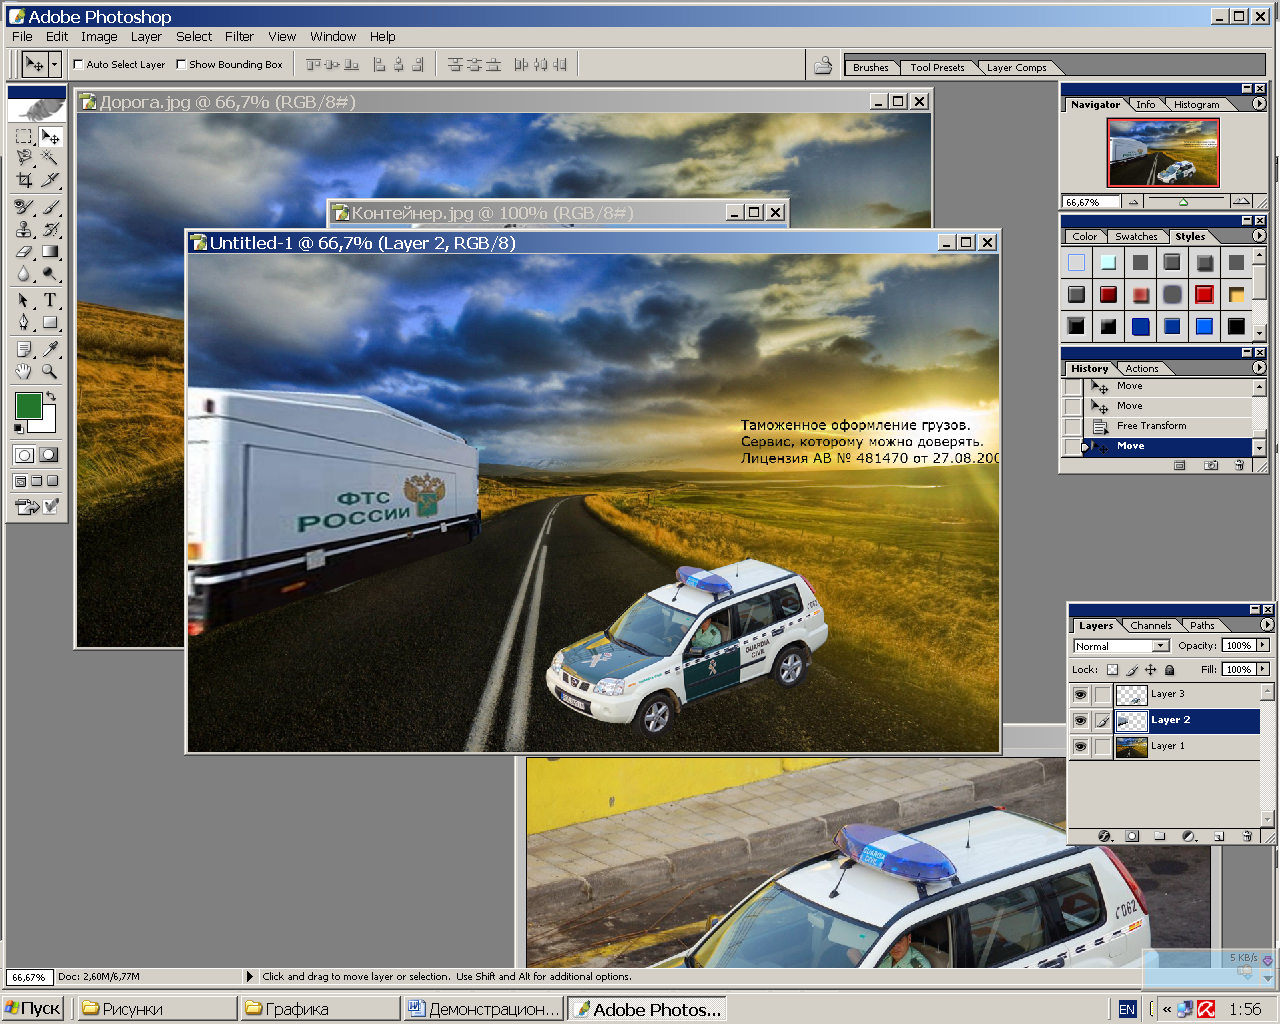Apply the bright red style swatch
This screenshot has width=1280, height=1024.
1204,294
